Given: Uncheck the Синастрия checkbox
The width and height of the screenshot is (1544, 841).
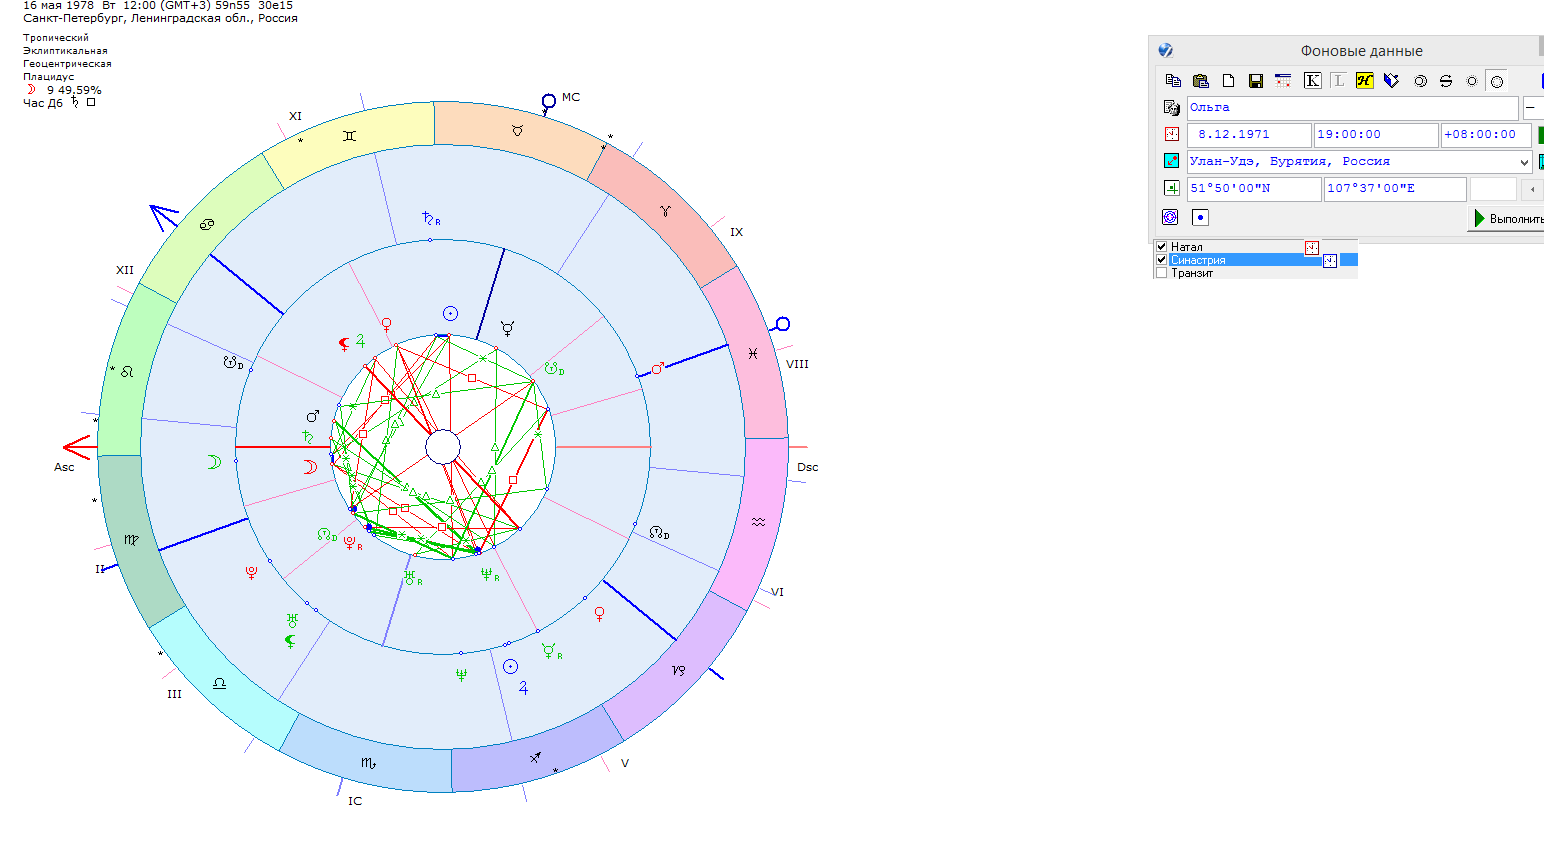Looking at the screenshot, I should (x=1161, y=260).
